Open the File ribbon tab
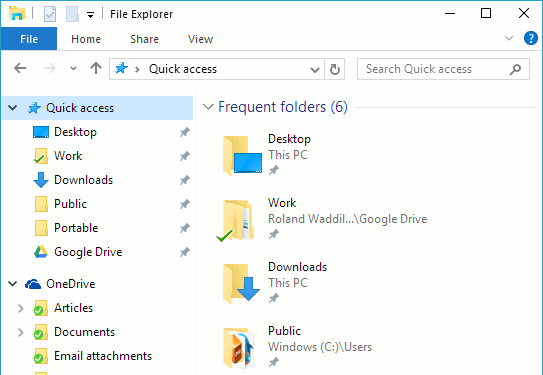The width and height of the screenshot is (543, 375). coord(29,39)
